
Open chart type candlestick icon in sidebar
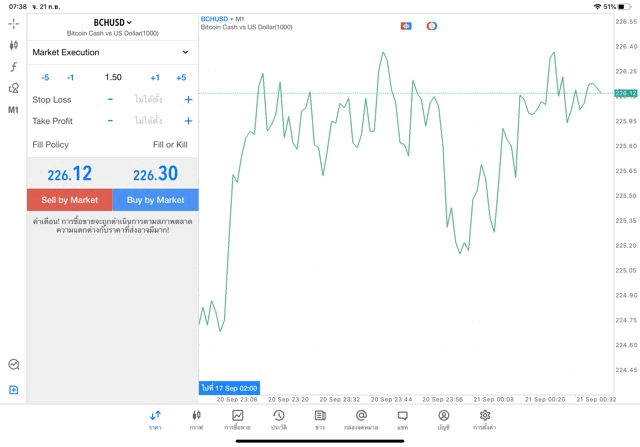point(13,45)
